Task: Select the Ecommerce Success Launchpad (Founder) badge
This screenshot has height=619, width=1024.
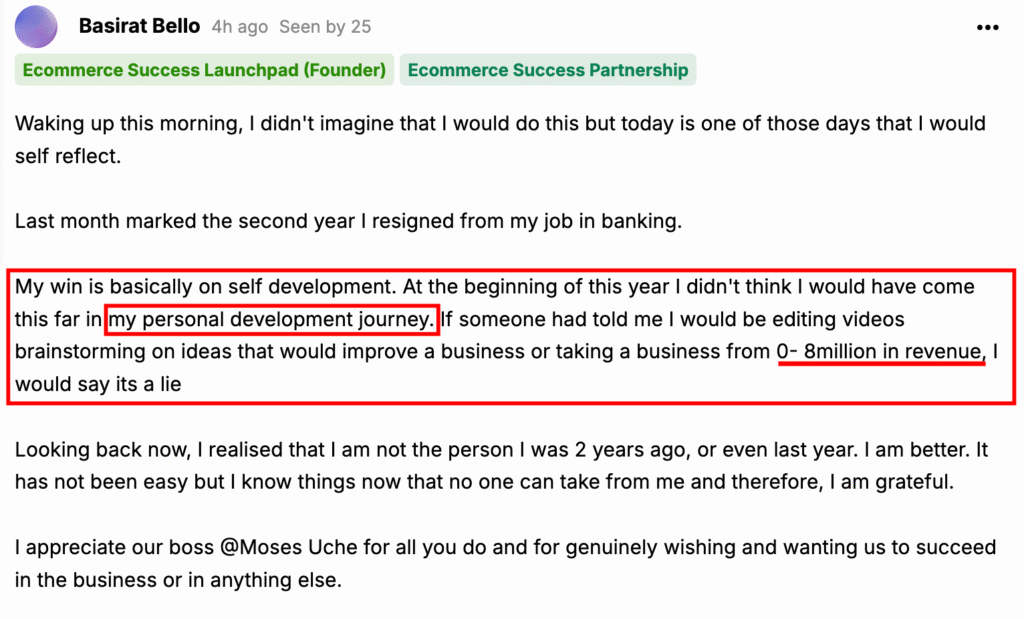Action: click(204, 70)
